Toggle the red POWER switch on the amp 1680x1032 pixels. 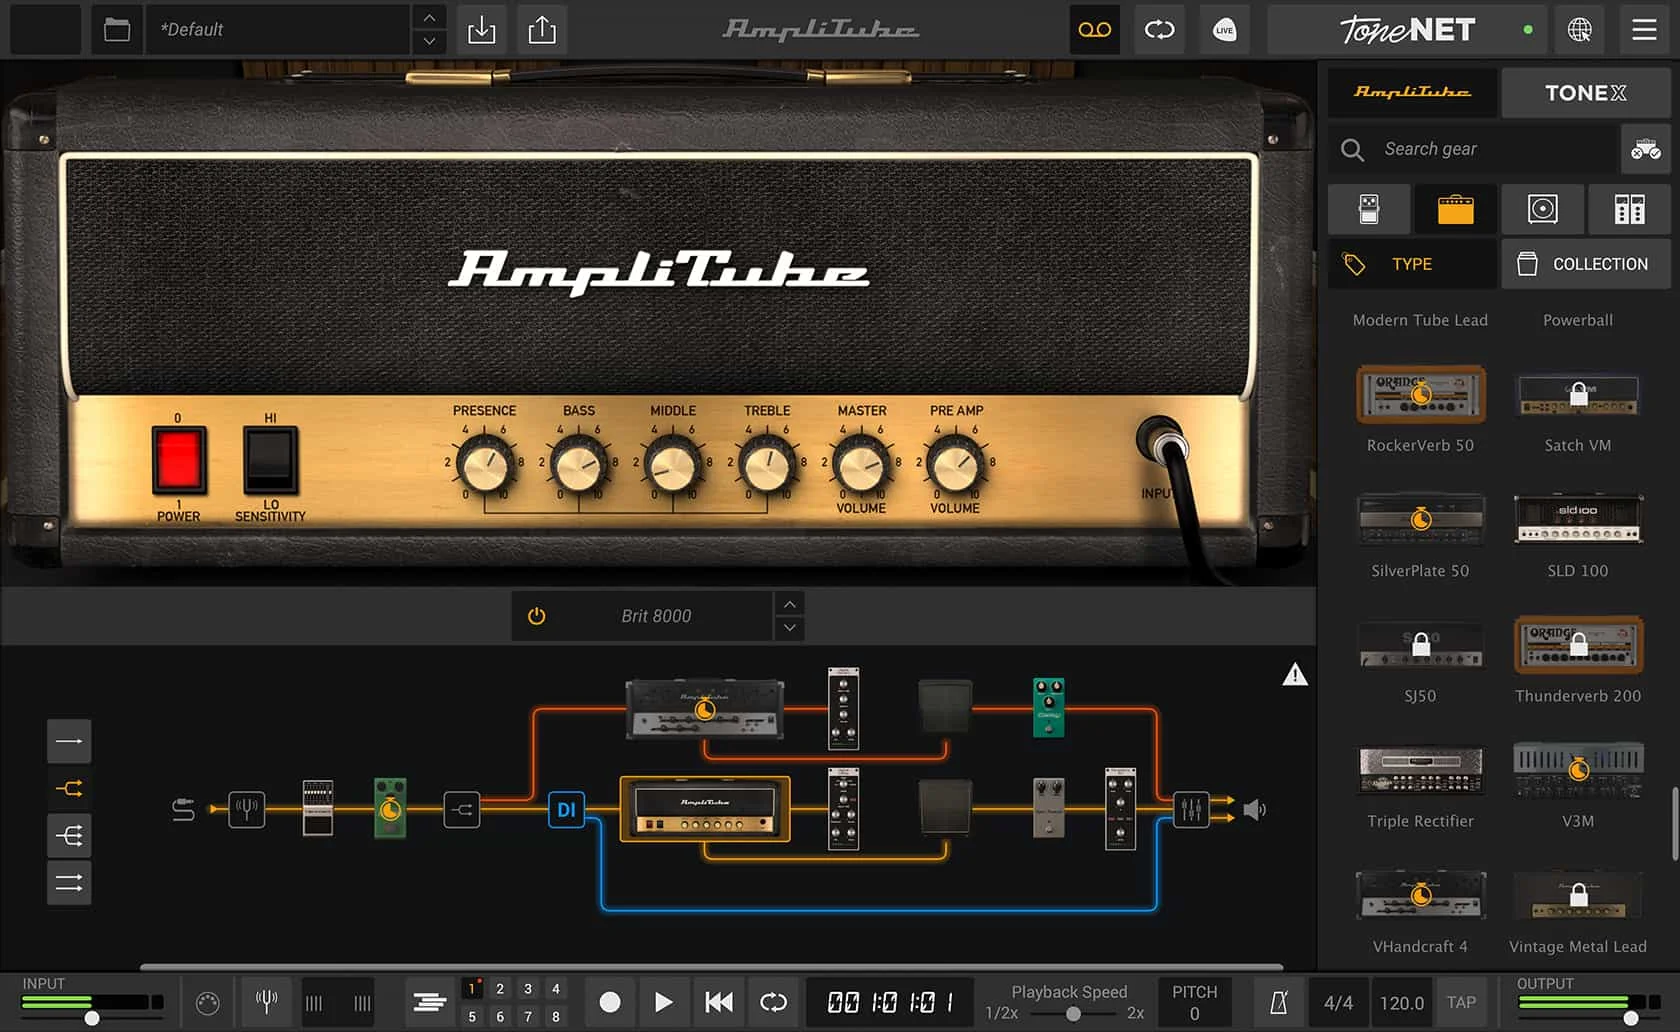pos(178,462)
